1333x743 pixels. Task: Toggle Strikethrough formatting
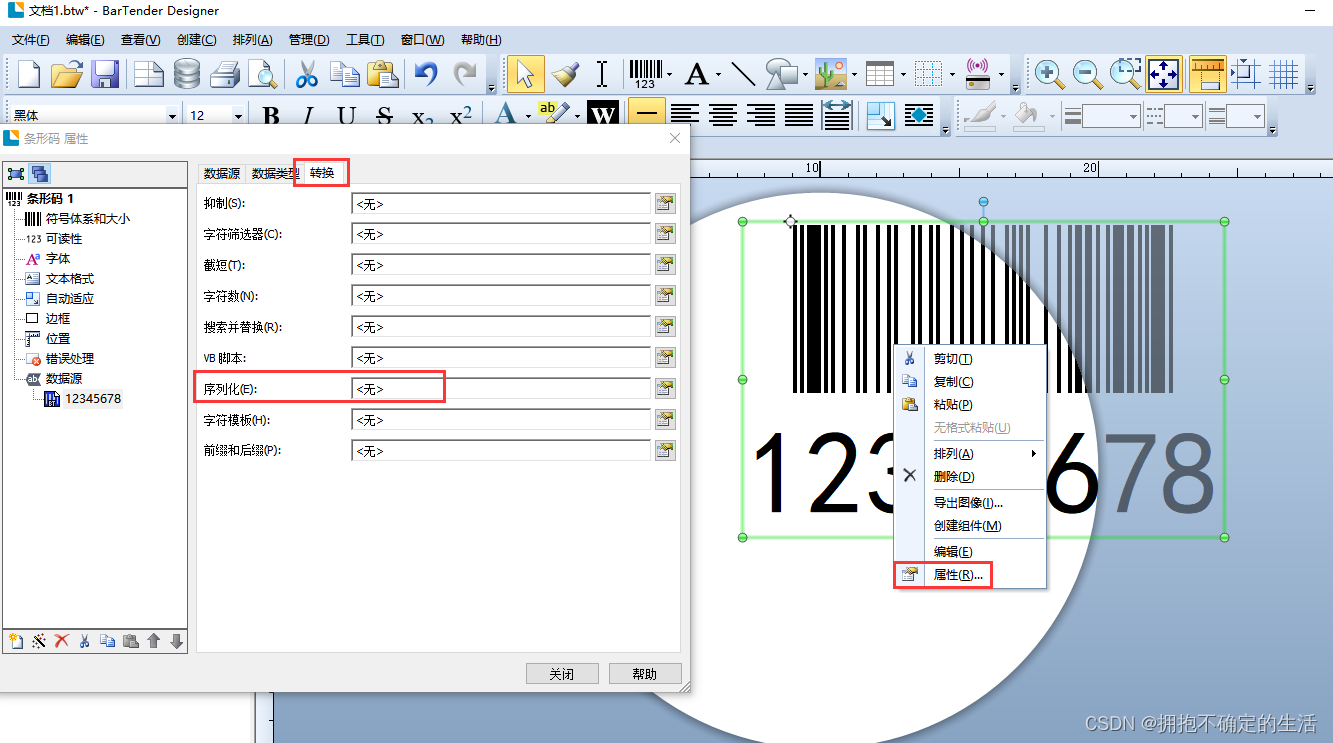[x=384, y=116]
